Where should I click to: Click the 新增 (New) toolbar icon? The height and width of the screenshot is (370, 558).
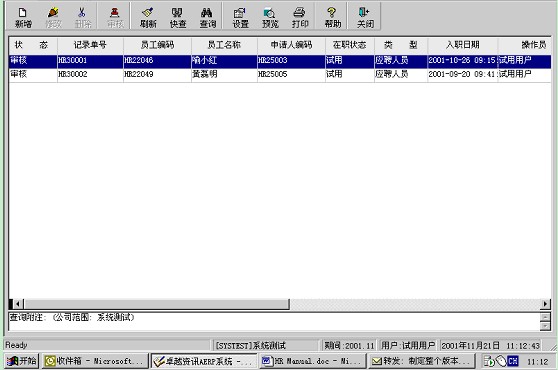coord(23,17)
